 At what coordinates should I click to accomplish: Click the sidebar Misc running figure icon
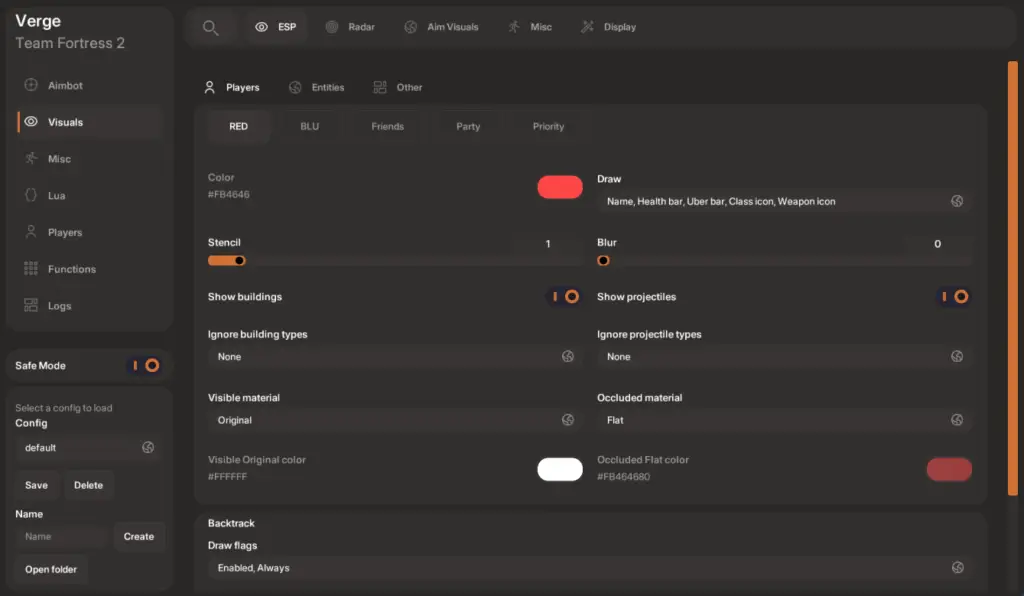pyautogui.click(x=31, y=158)
